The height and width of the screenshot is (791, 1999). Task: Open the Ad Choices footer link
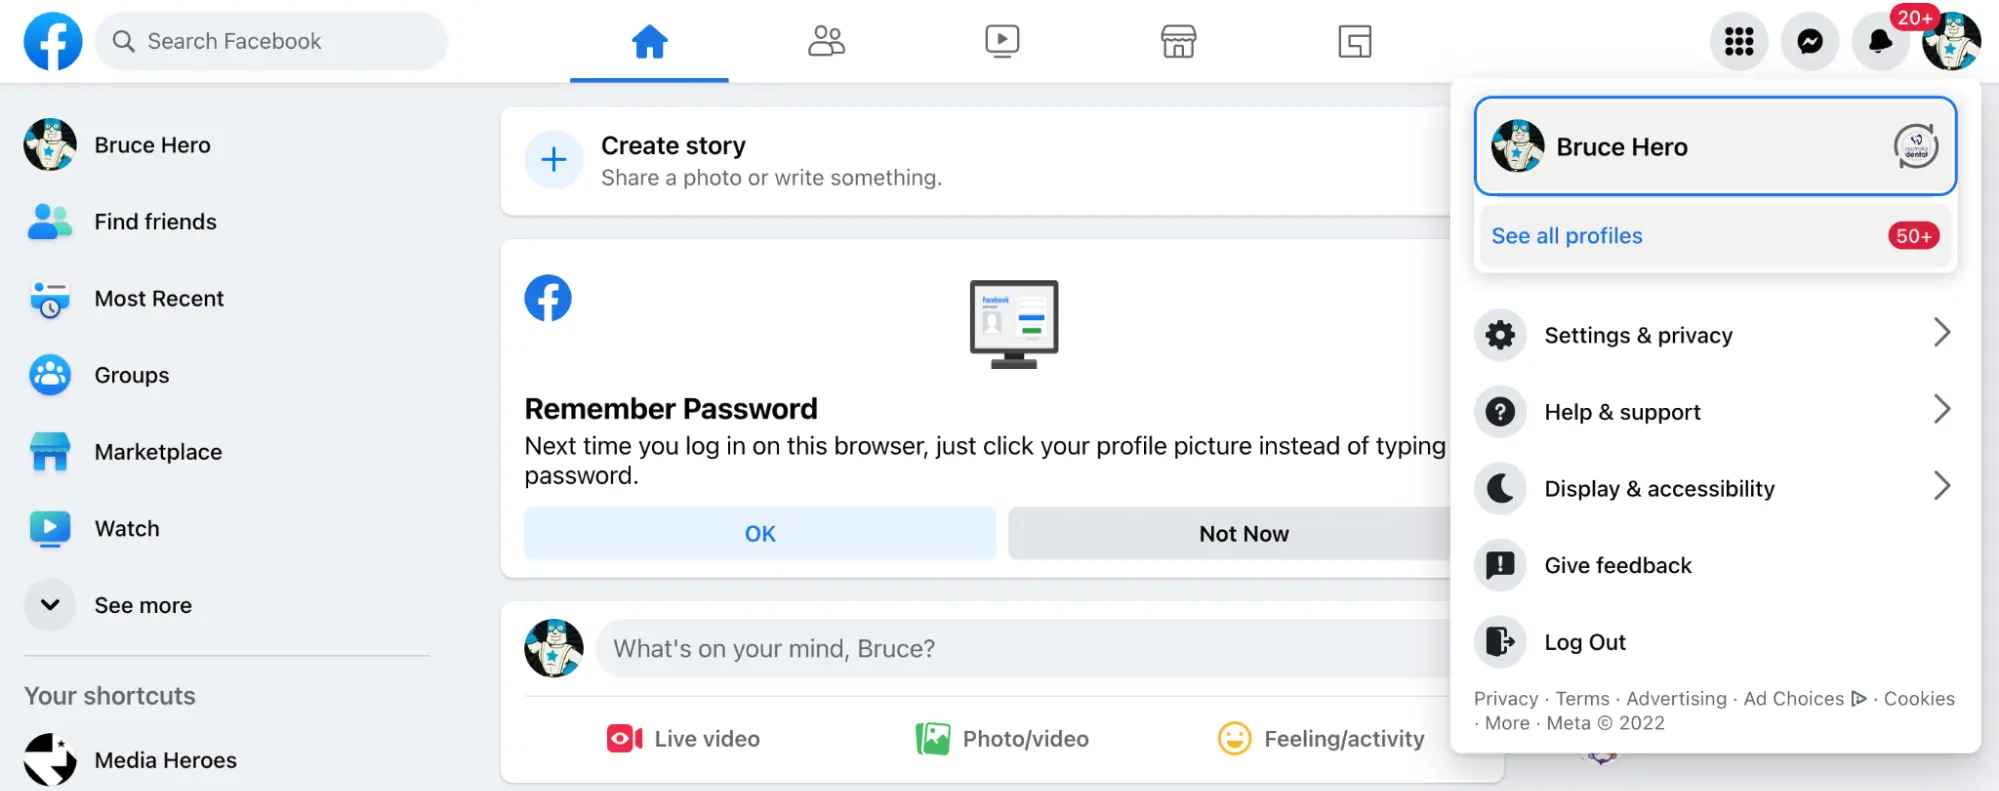(x=1805, y=699)
